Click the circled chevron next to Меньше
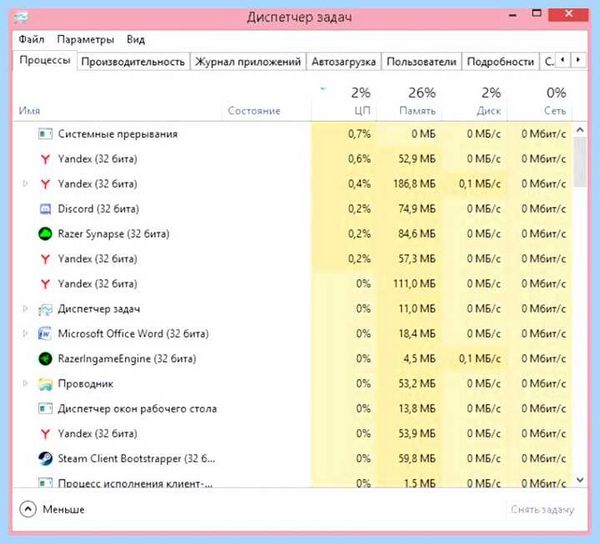This screenshot has width=600, height=544. tap(28, 510)
